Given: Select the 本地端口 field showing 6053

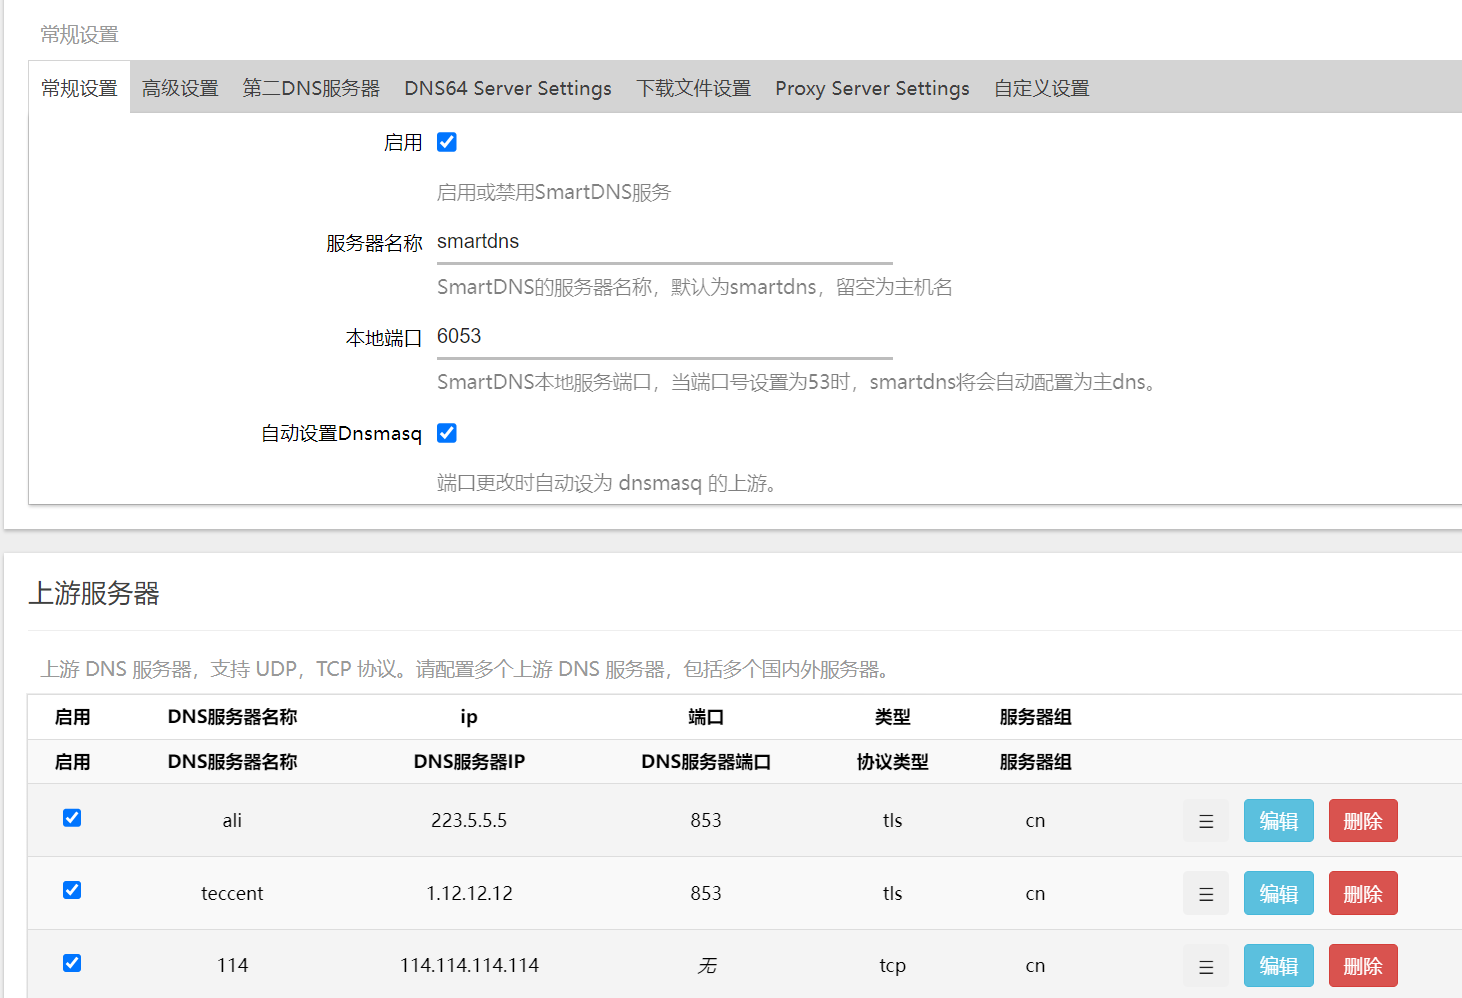Looking at the screenshot, I should [x=663, y=336].
